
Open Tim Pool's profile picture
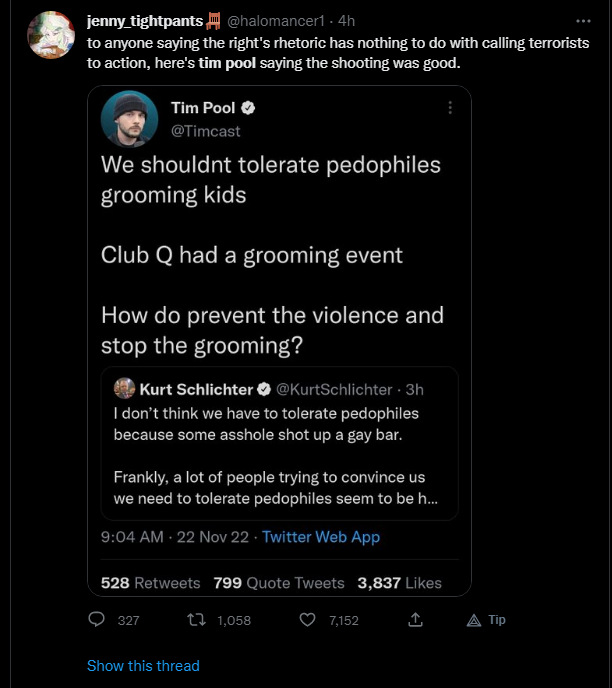click(129, 119)
